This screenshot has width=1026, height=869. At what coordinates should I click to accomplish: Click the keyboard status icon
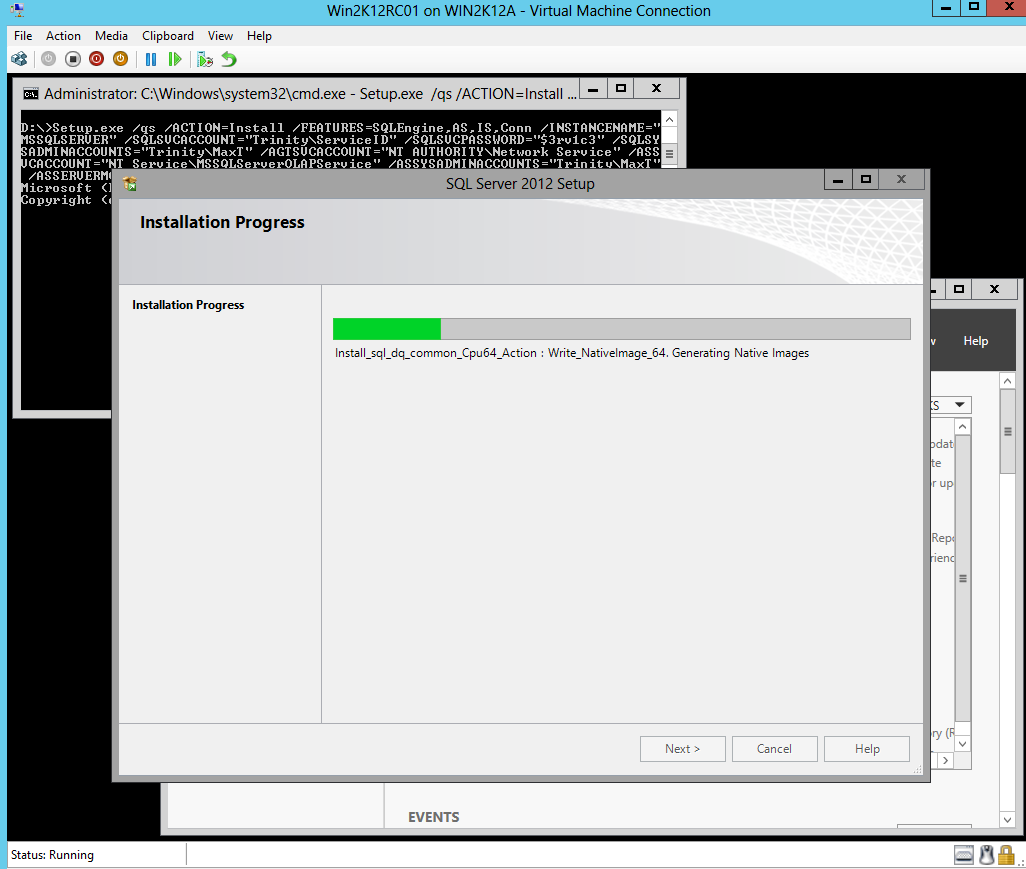964,855
